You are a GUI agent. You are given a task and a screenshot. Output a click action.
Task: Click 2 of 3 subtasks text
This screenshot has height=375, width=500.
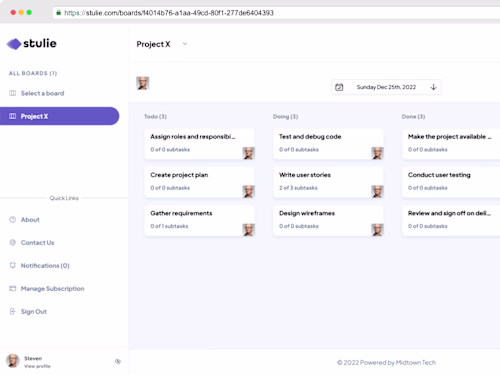click(298, 188)
